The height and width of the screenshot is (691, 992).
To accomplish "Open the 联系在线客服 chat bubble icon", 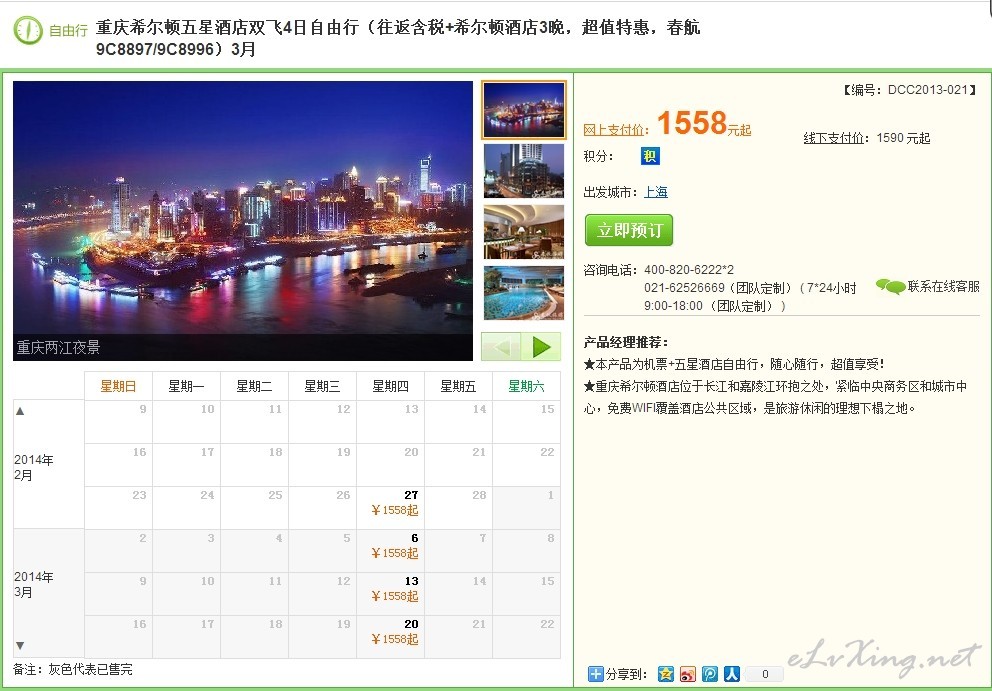I will tap(890, 287).
